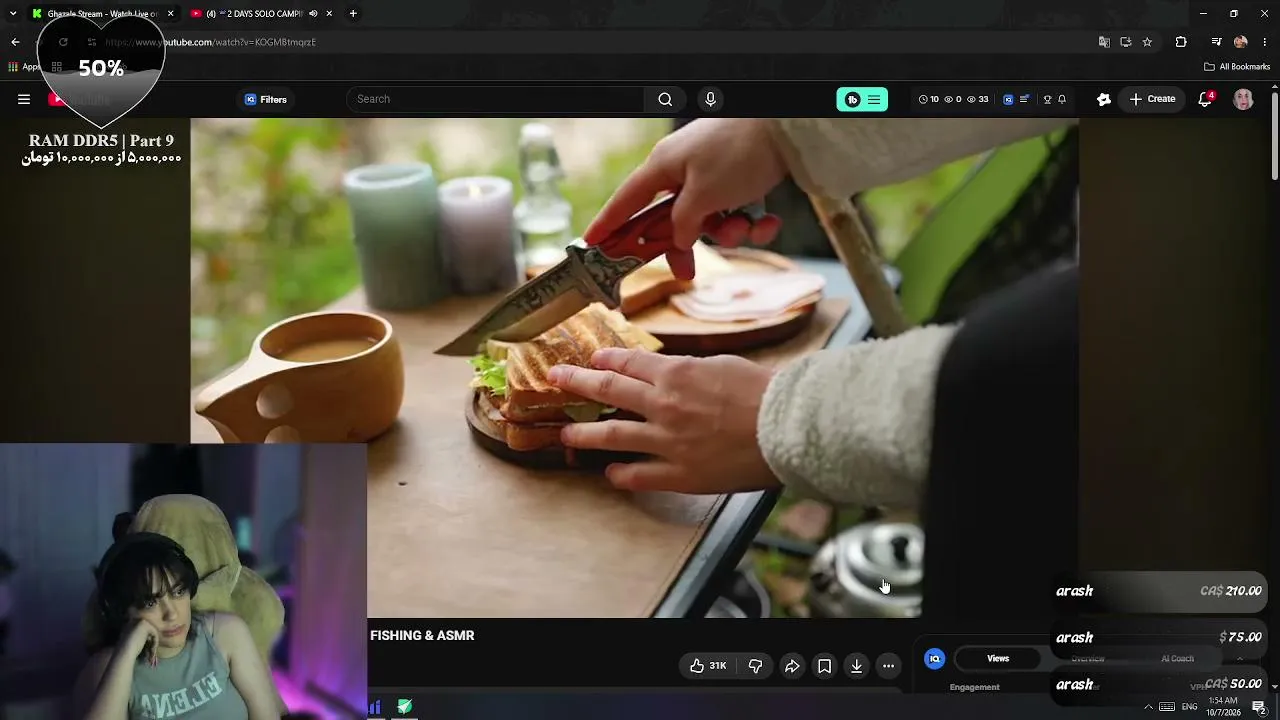1280x720 pixels.
Task: Open the Chrome profile avatar
Action: point(1241,42)
